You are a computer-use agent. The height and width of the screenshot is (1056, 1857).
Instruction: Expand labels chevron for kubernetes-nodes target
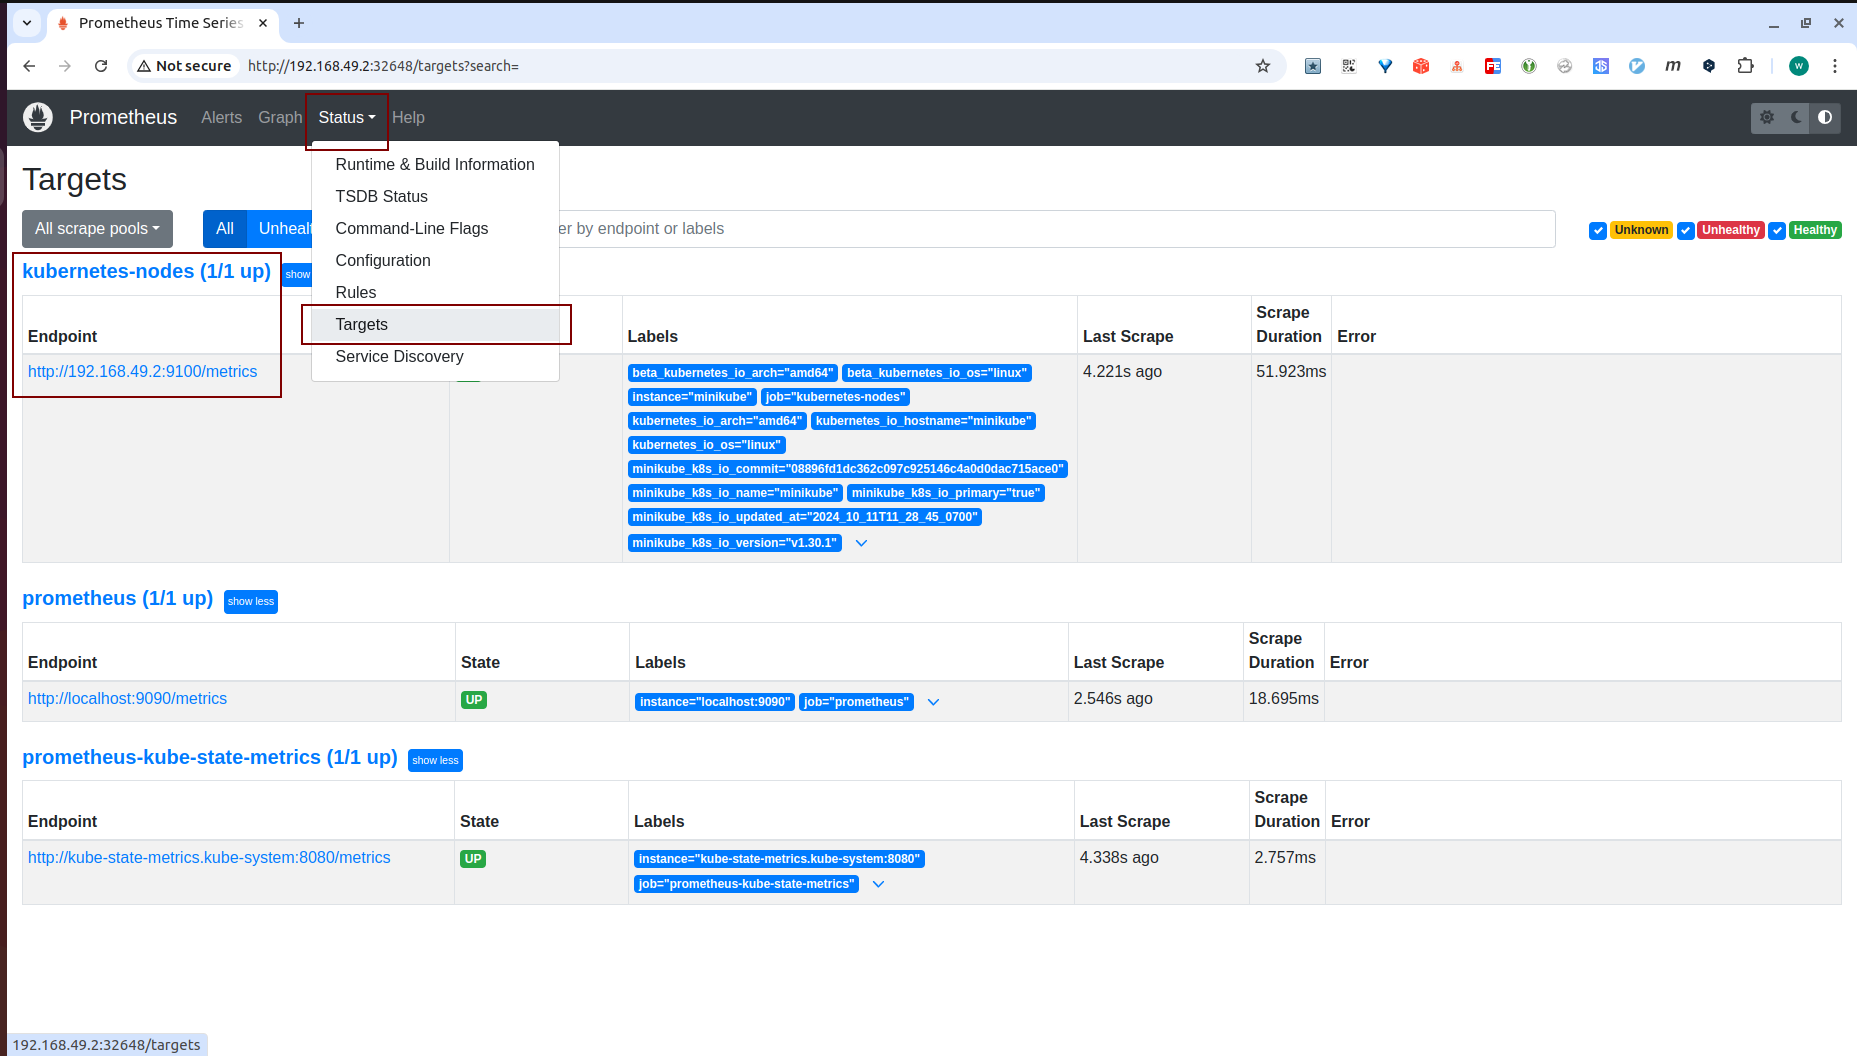pyautogui.click(x=861, y=543)
